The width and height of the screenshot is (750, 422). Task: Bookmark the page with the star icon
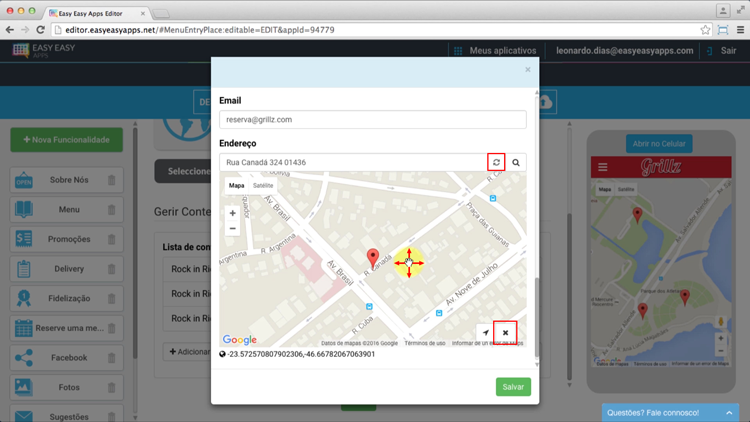coord(705,30)
